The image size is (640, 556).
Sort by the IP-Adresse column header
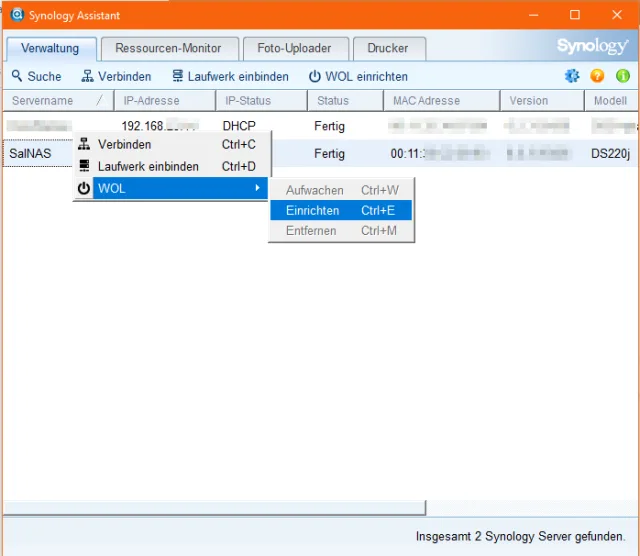tap(151, 101)
